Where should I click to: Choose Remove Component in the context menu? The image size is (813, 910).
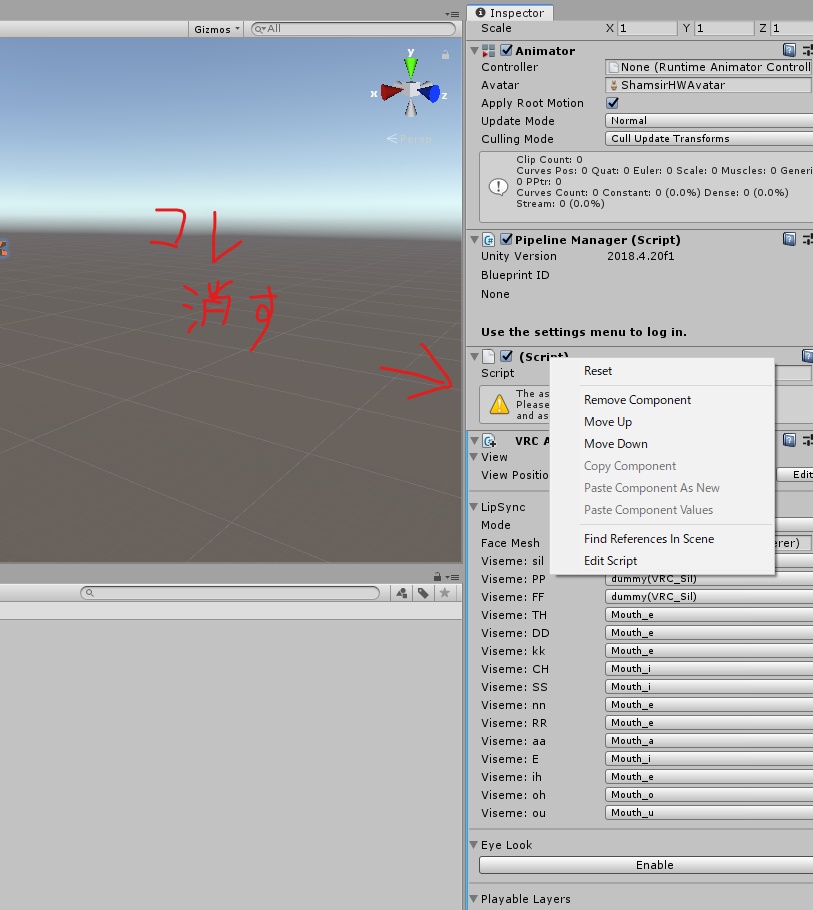tap(662, 400)
